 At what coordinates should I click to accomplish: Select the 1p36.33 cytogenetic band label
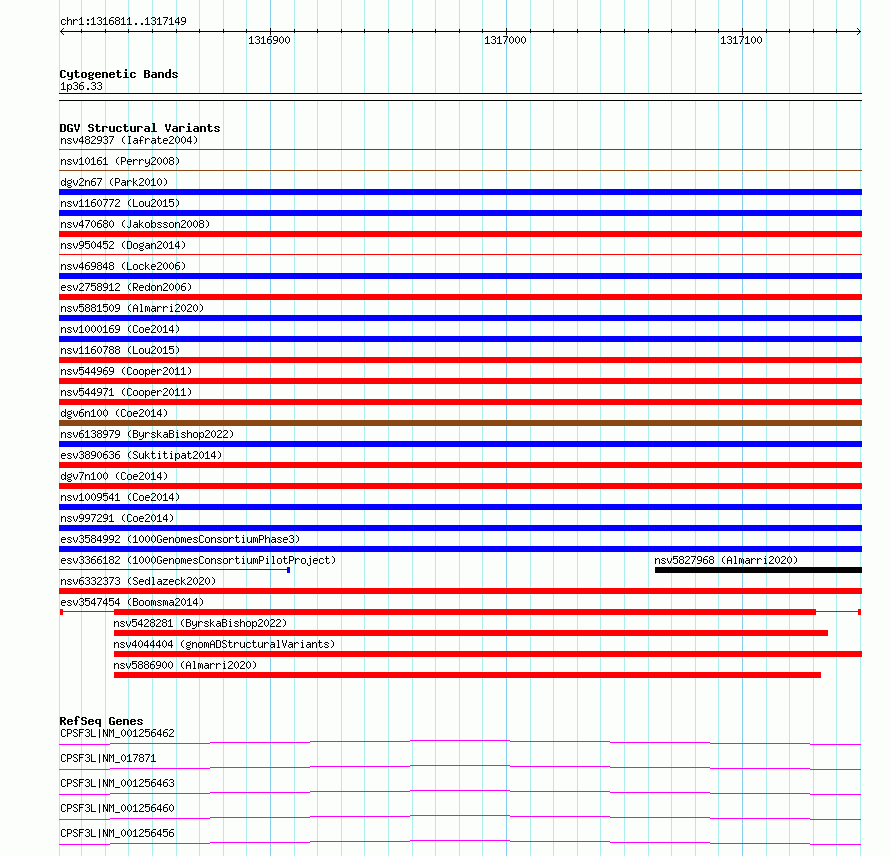pos(81,86)
